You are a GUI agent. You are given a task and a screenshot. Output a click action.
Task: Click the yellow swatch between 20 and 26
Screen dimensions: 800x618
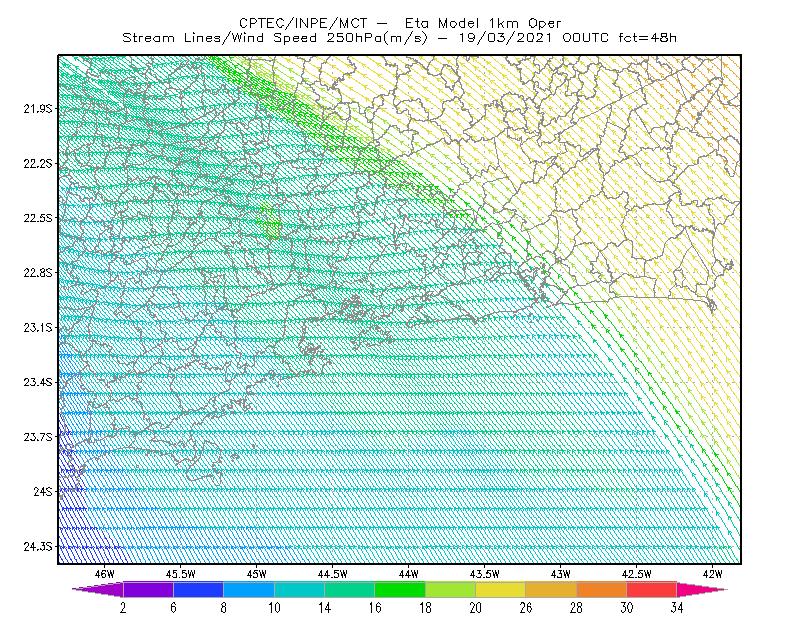click(x=501, y=589)
